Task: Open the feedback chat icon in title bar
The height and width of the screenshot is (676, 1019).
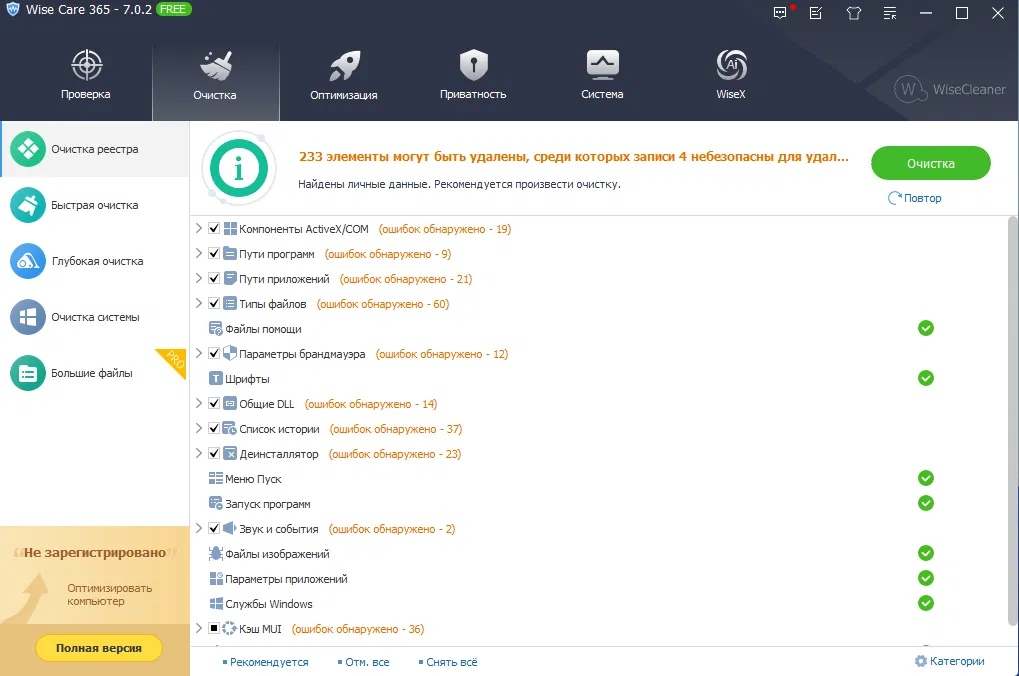Action: pos(780,12)
